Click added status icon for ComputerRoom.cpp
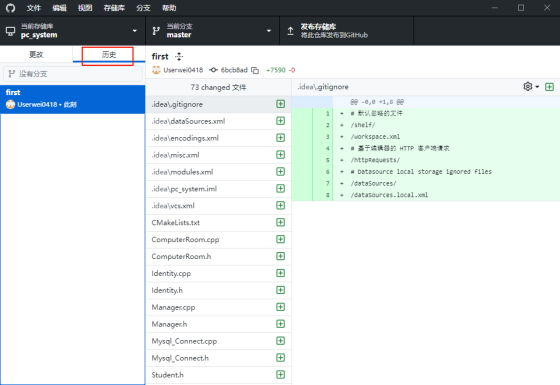Screen dimensions: 560x385 coord(281,239)
